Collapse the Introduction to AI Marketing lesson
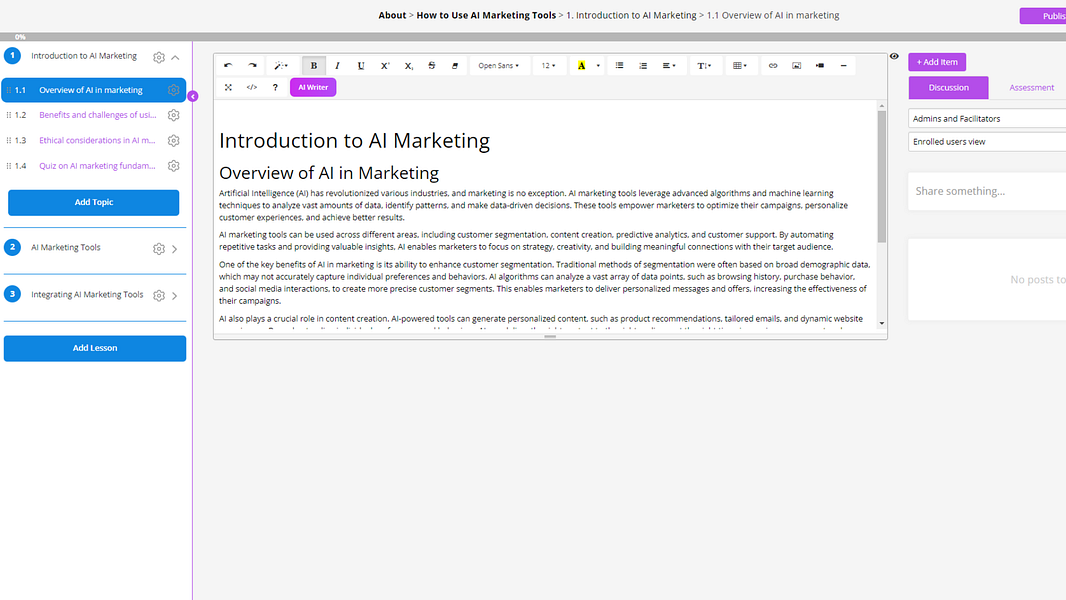 point(176,56)
